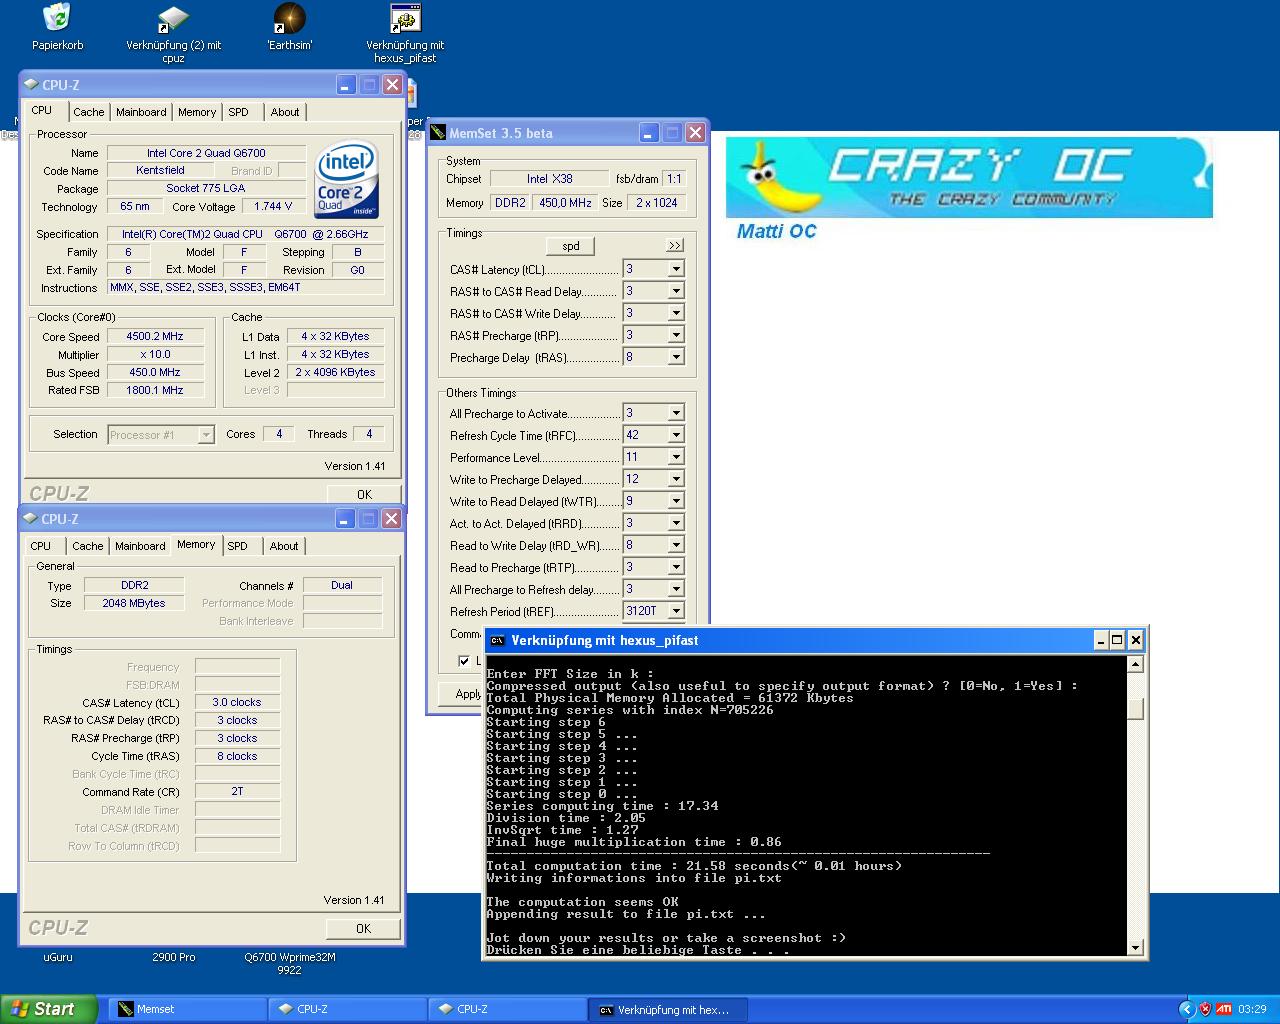
Task: Click the taskbar clock 03:29
Action: pyautogui.click(x=1252, y=1009)
